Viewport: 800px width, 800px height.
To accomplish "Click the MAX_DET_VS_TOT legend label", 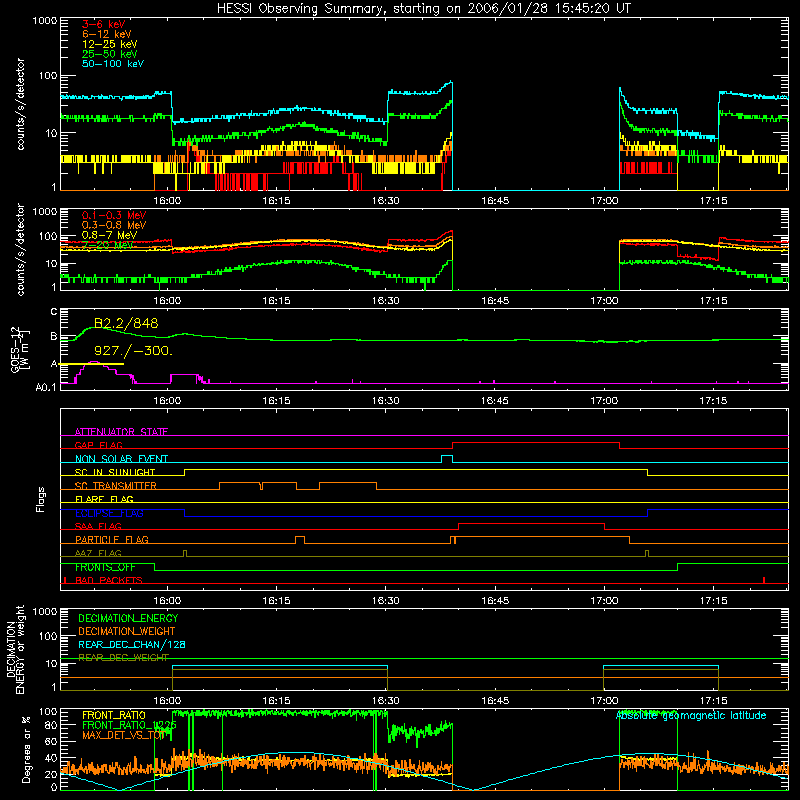I will click(x=124, y=735).
